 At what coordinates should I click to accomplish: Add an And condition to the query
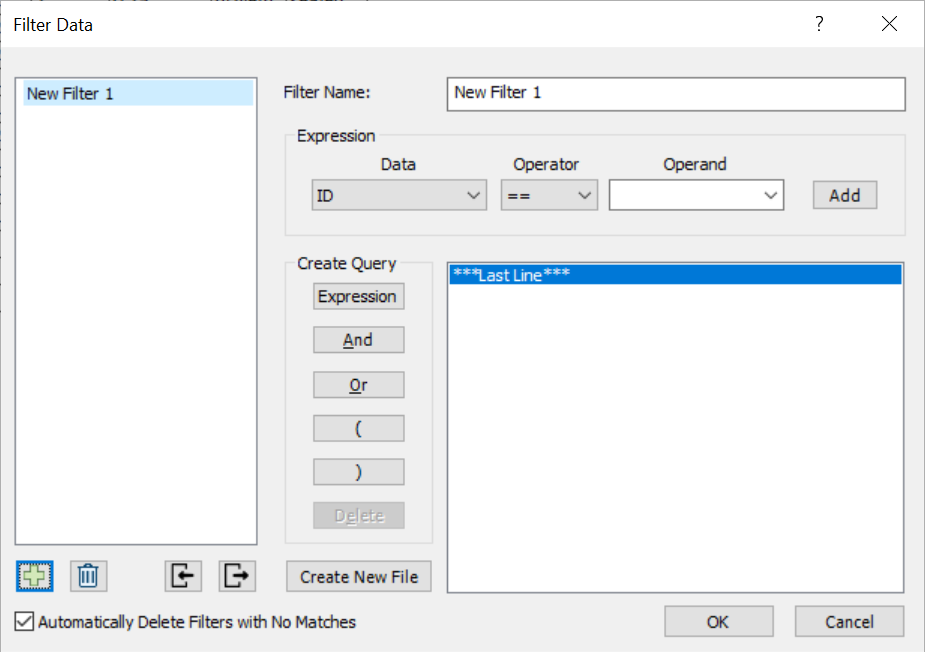(x=358, y=339)
